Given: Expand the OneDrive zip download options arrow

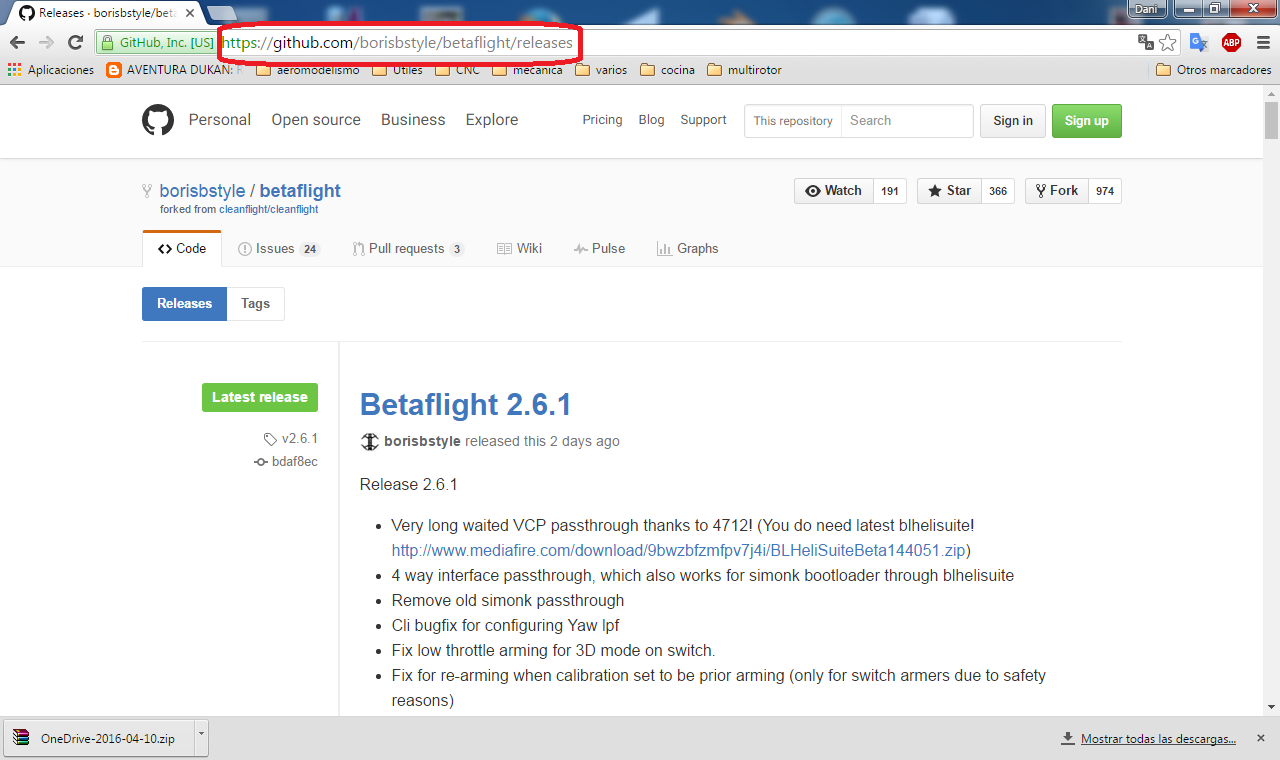Looking at the screenshot, I should tap(201, 739).
